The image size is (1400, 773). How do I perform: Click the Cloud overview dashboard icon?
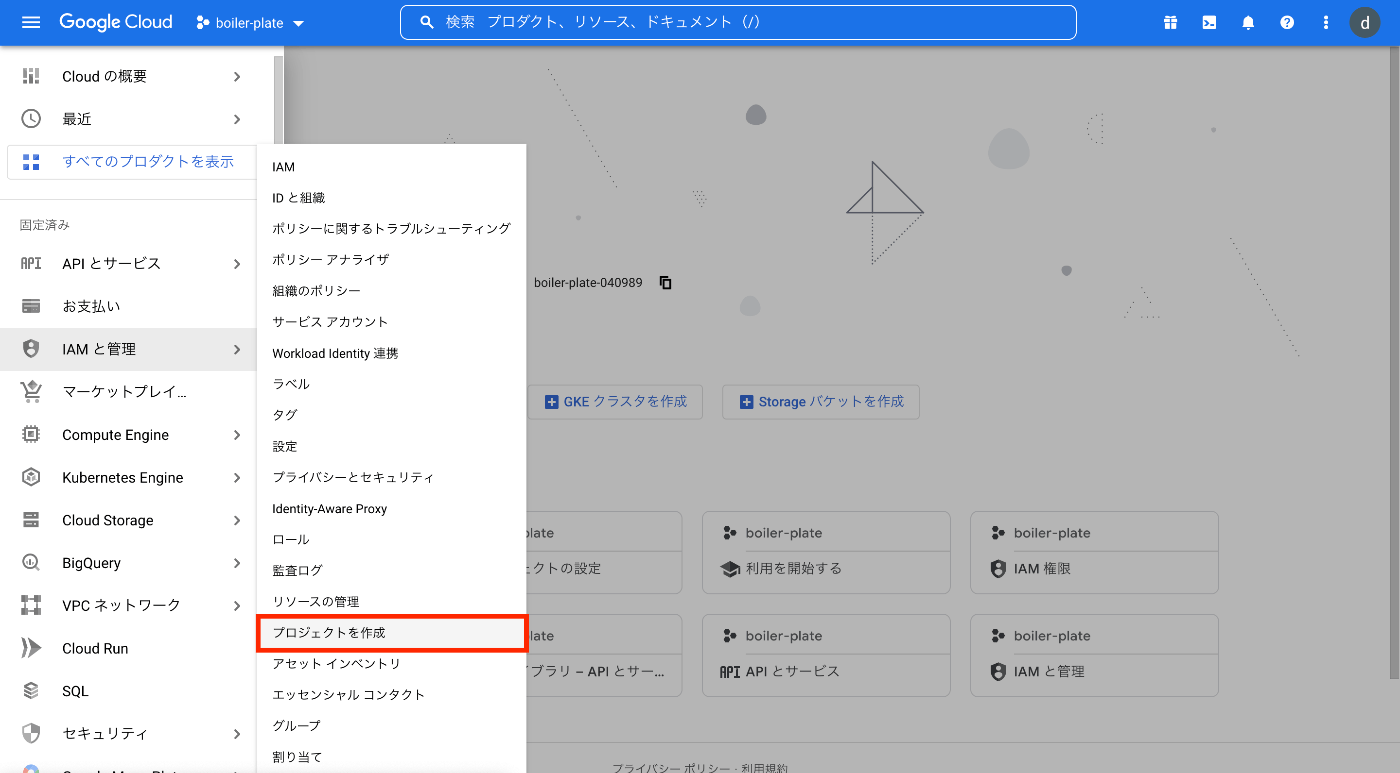[31, 76]
